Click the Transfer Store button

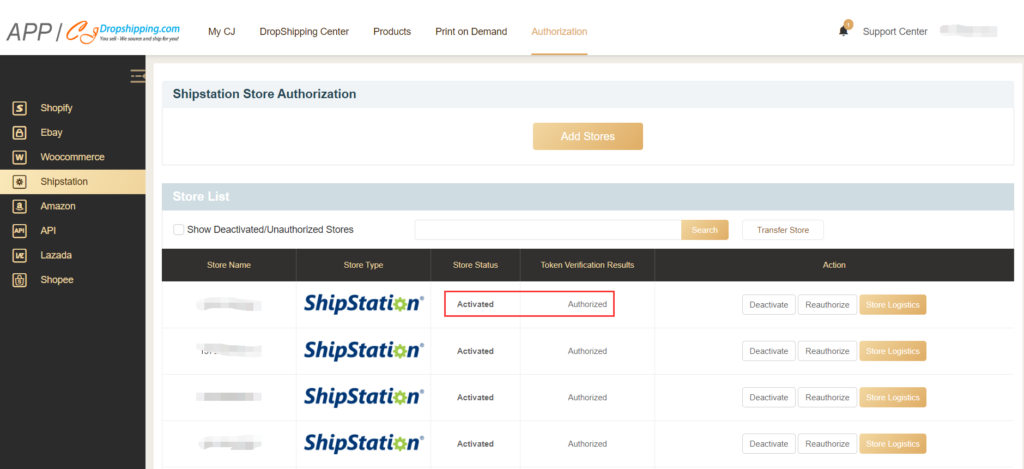click(x=783, y=230)
